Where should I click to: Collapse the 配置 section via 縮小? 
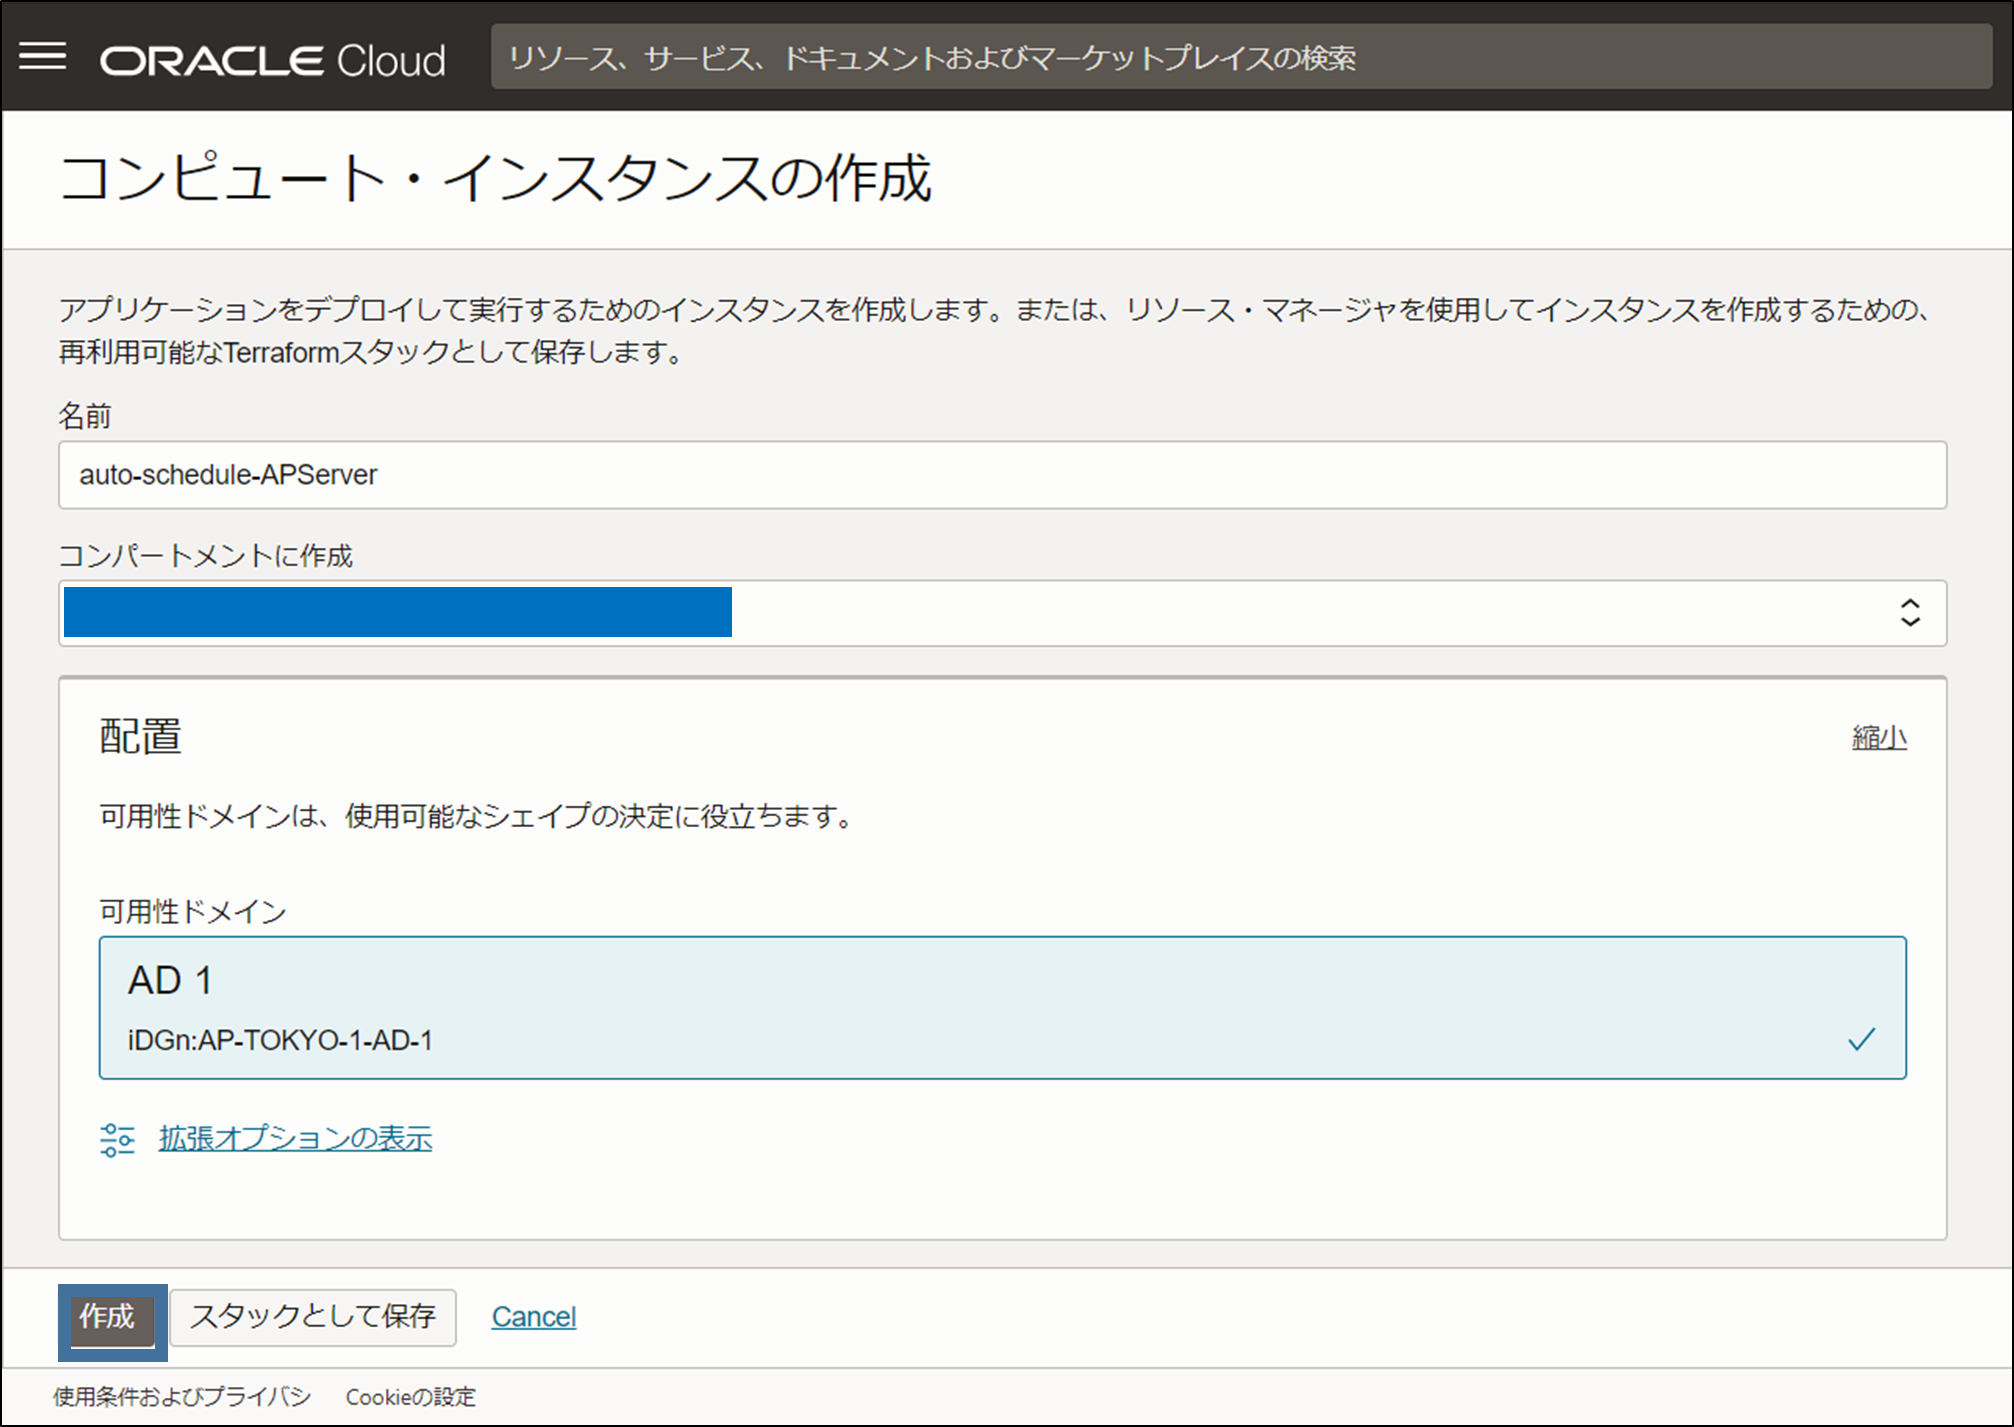point(1878,738)
